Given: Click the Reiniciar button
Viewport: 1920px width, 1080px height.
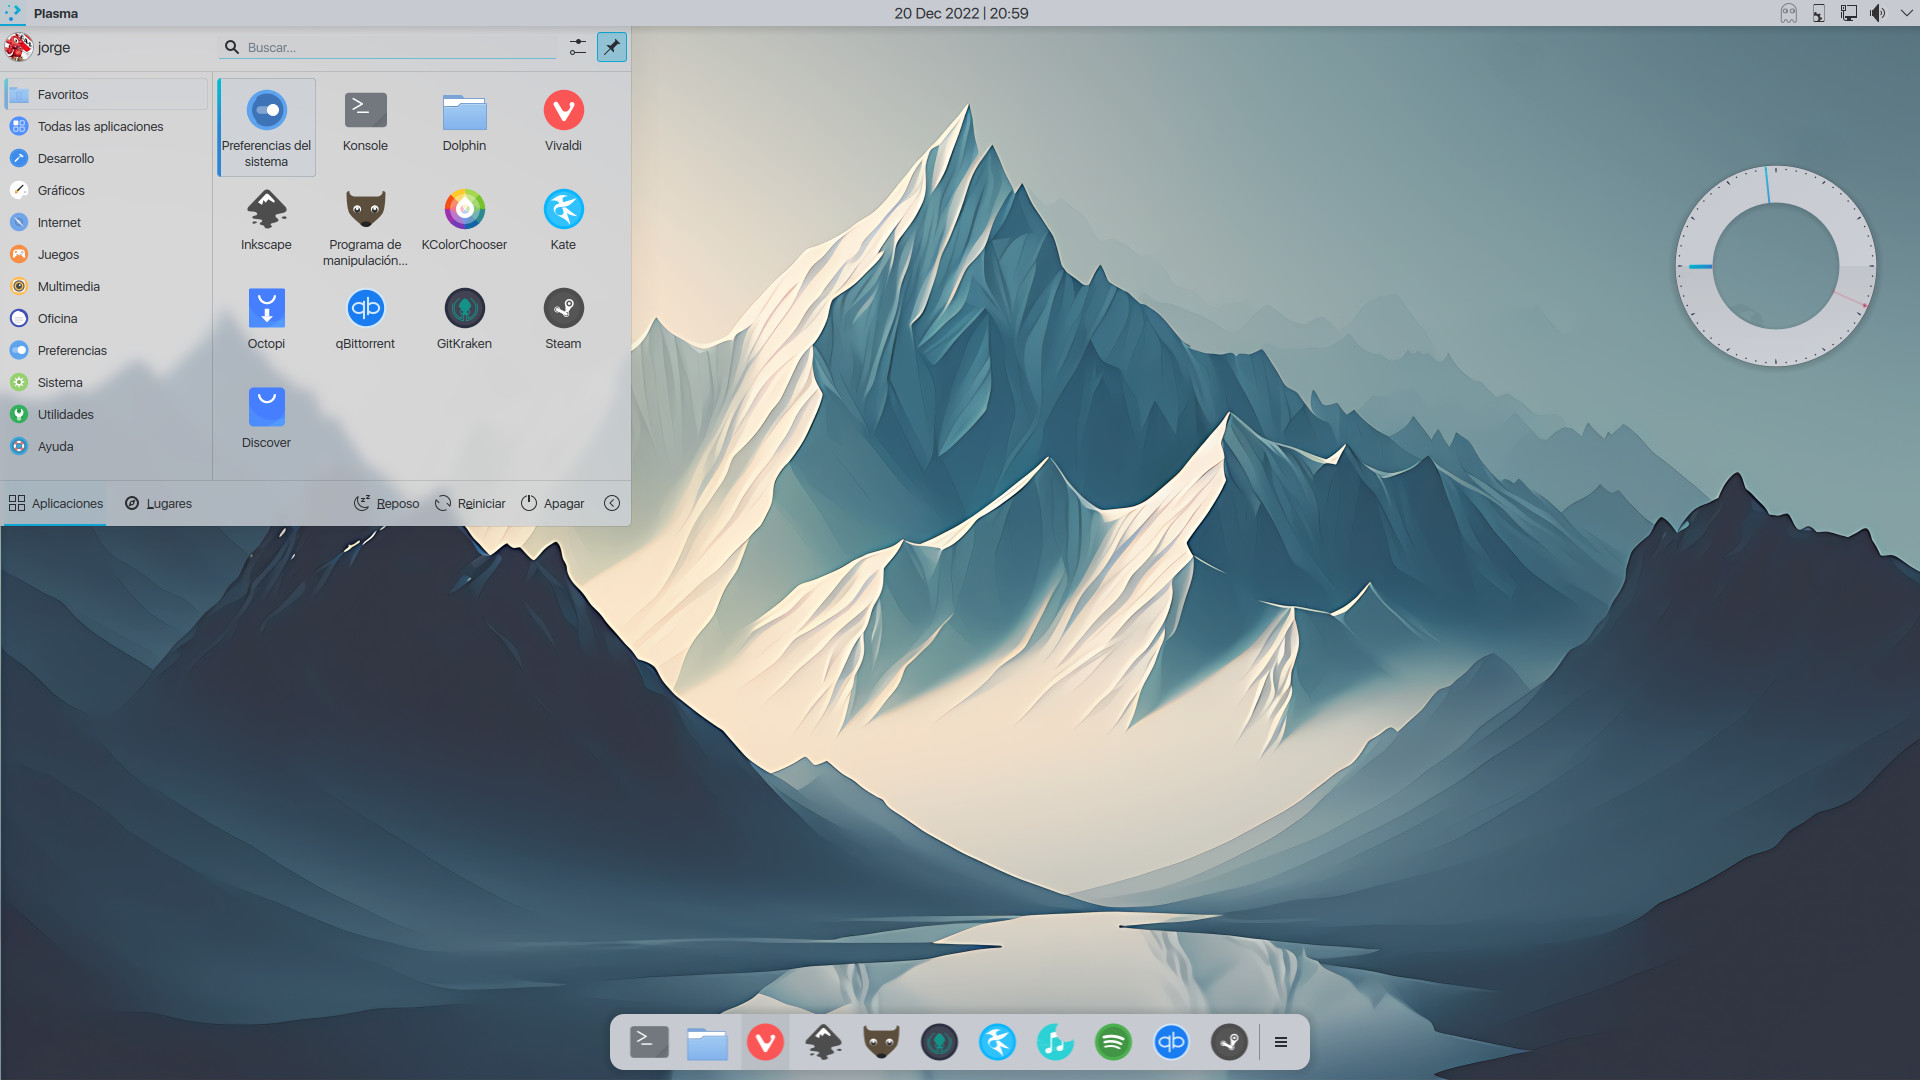Looking at the screenshot, I should pyautogui.click(x=469, y=503).
